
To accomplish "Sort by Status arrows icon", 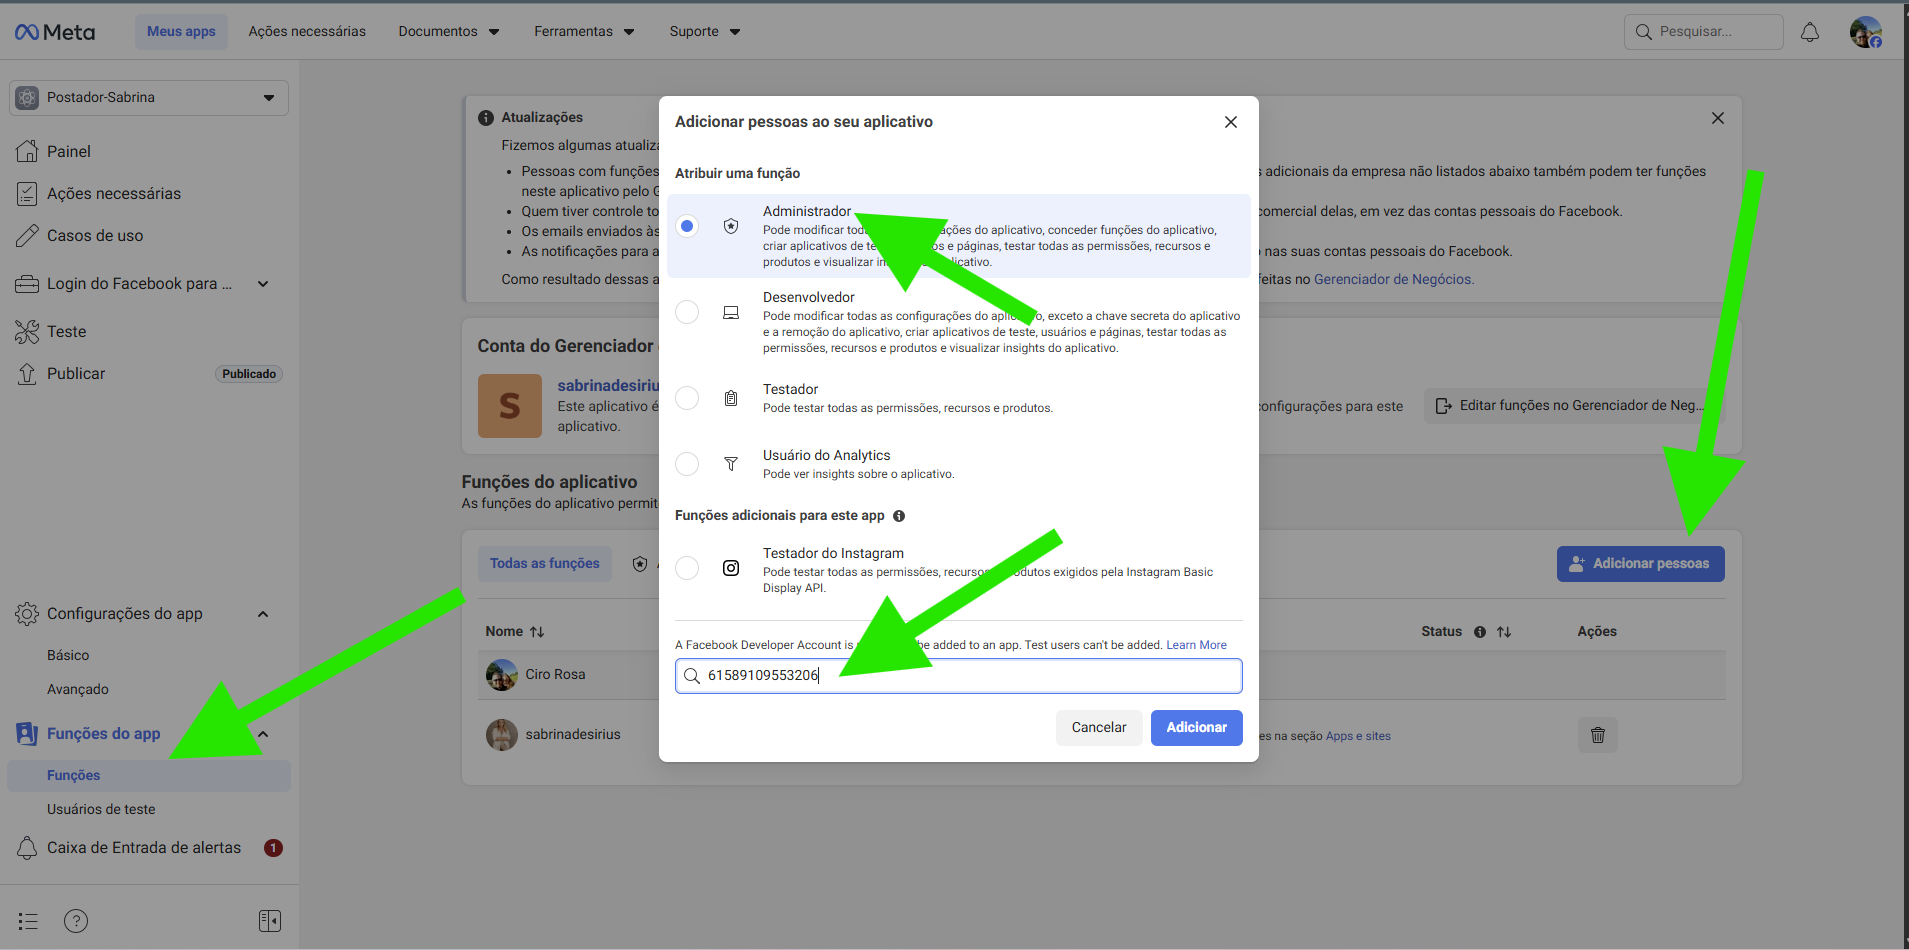I will point(1504,632).
